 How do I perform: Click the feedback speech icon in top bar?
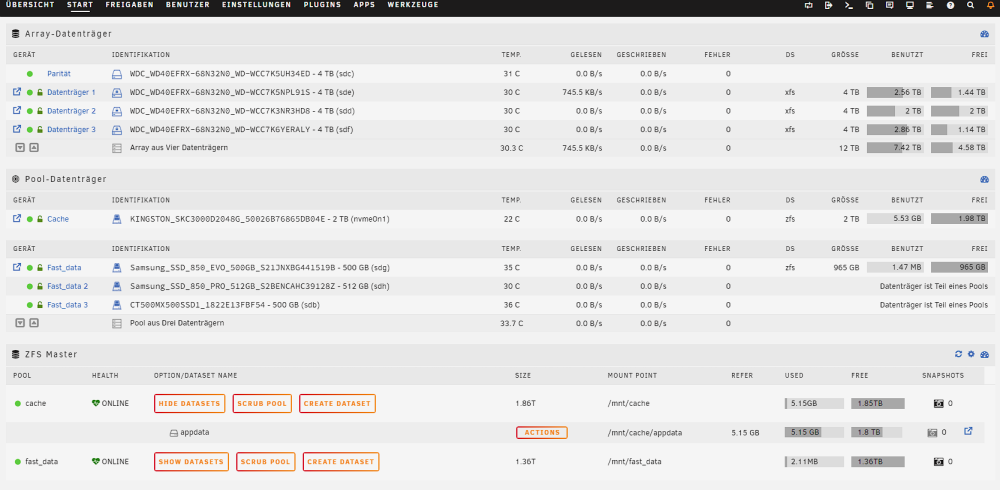[x=890, y=5]
